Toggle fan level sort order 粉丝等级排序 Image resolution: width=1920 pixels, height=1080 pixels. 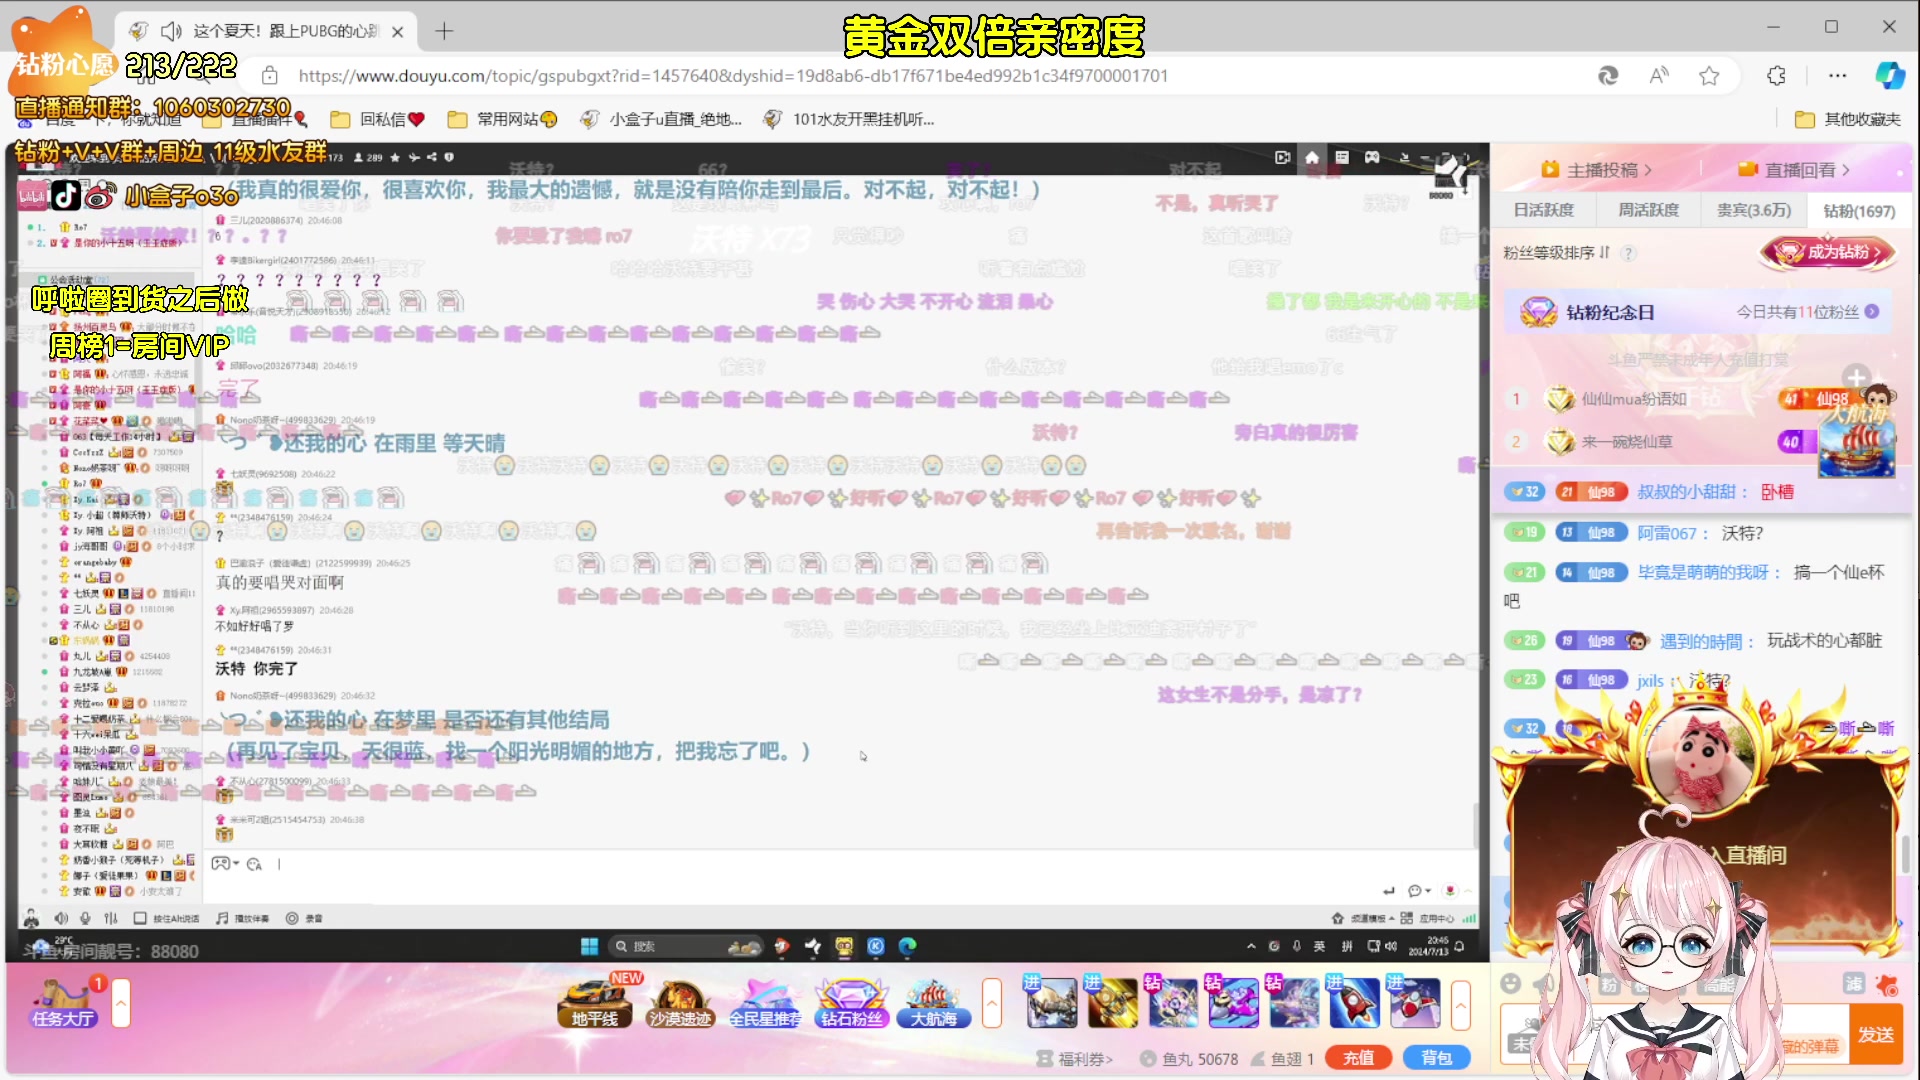tap(1556, 253)
